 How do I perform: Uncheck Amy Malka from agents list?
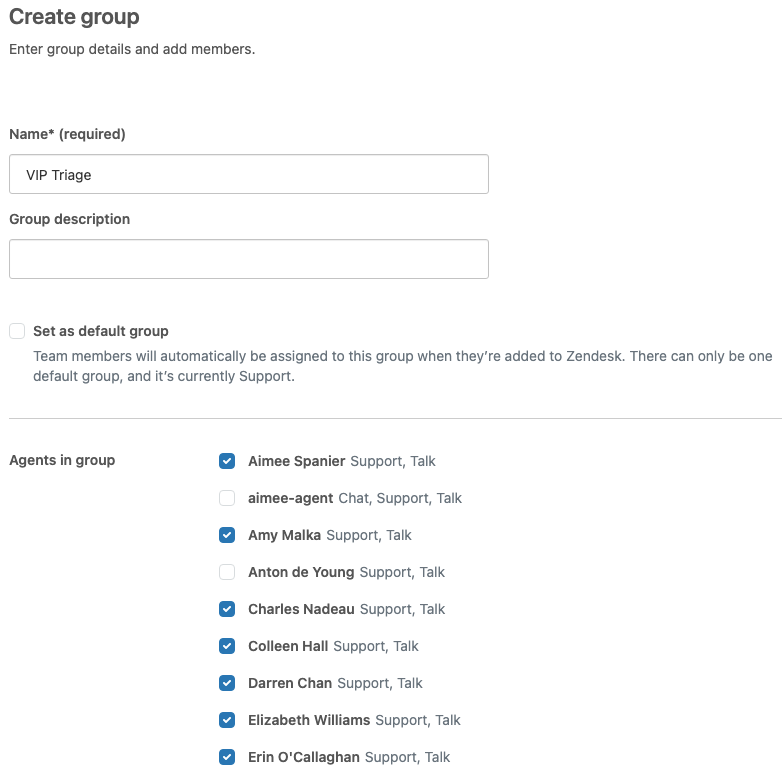[x=227, y=534]
